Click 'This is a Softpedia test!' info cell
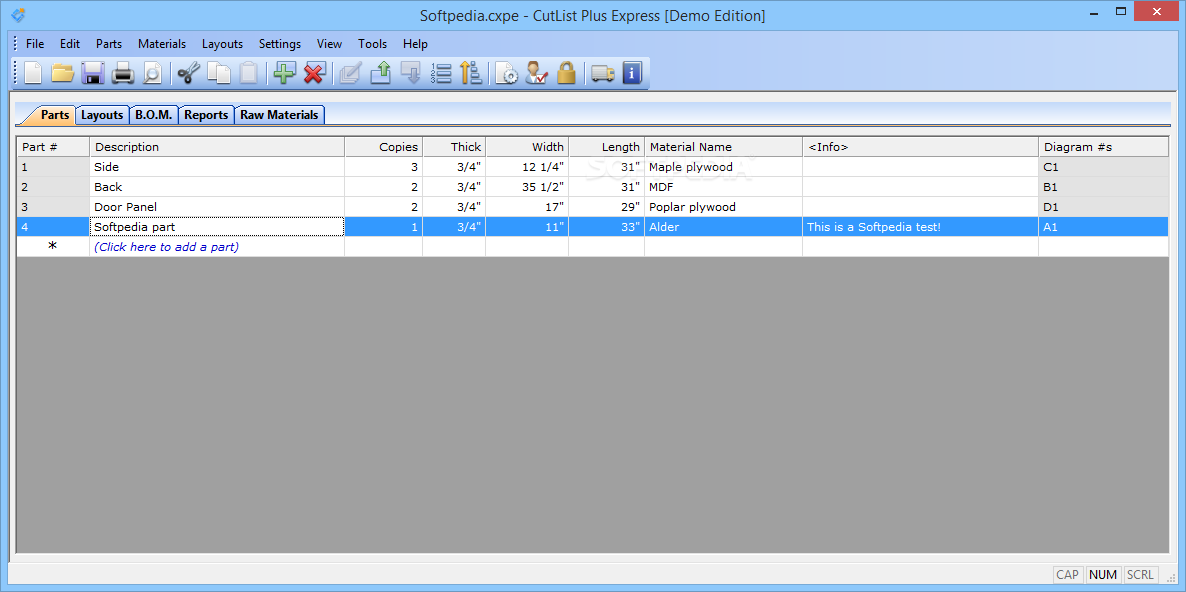This screenshot has width=1186, height=592. 920,226
